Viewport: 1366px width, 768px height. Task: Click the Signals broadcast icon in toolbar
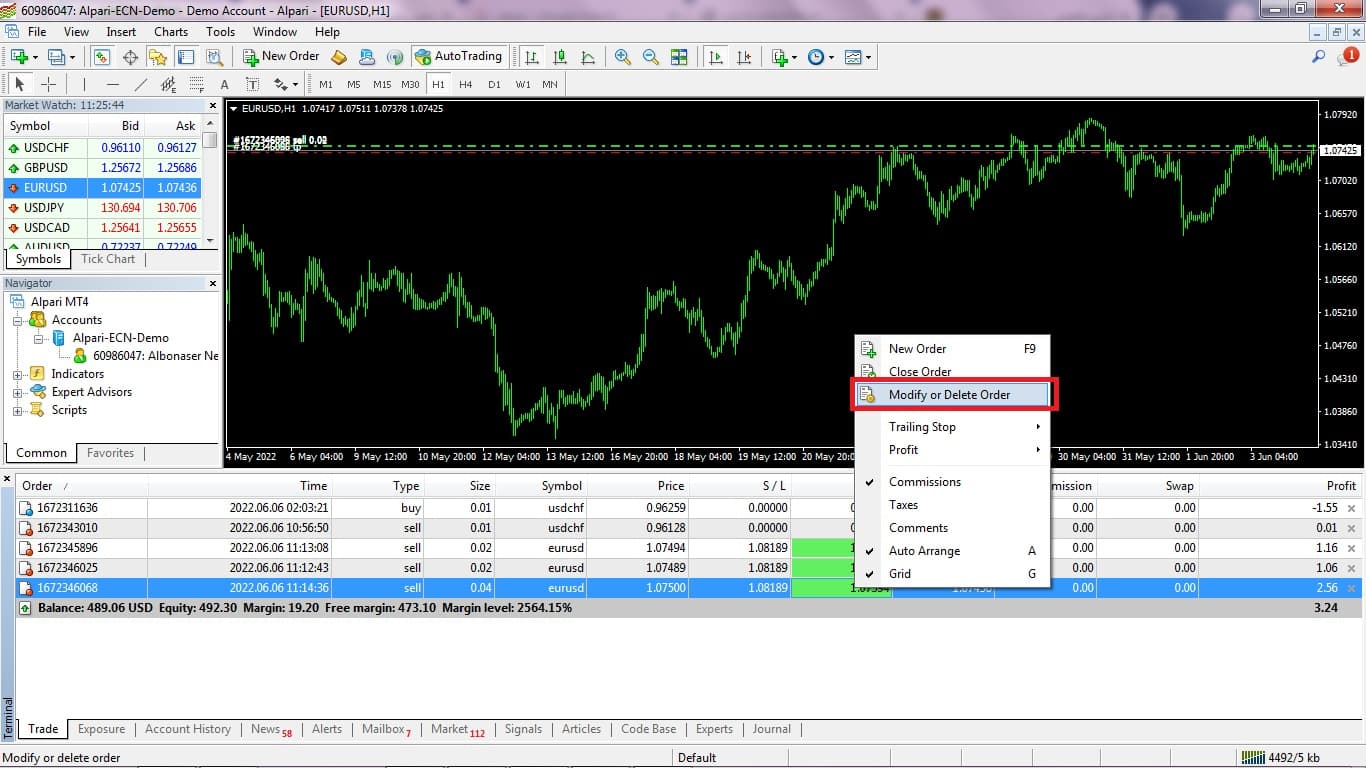click(395, 57)
